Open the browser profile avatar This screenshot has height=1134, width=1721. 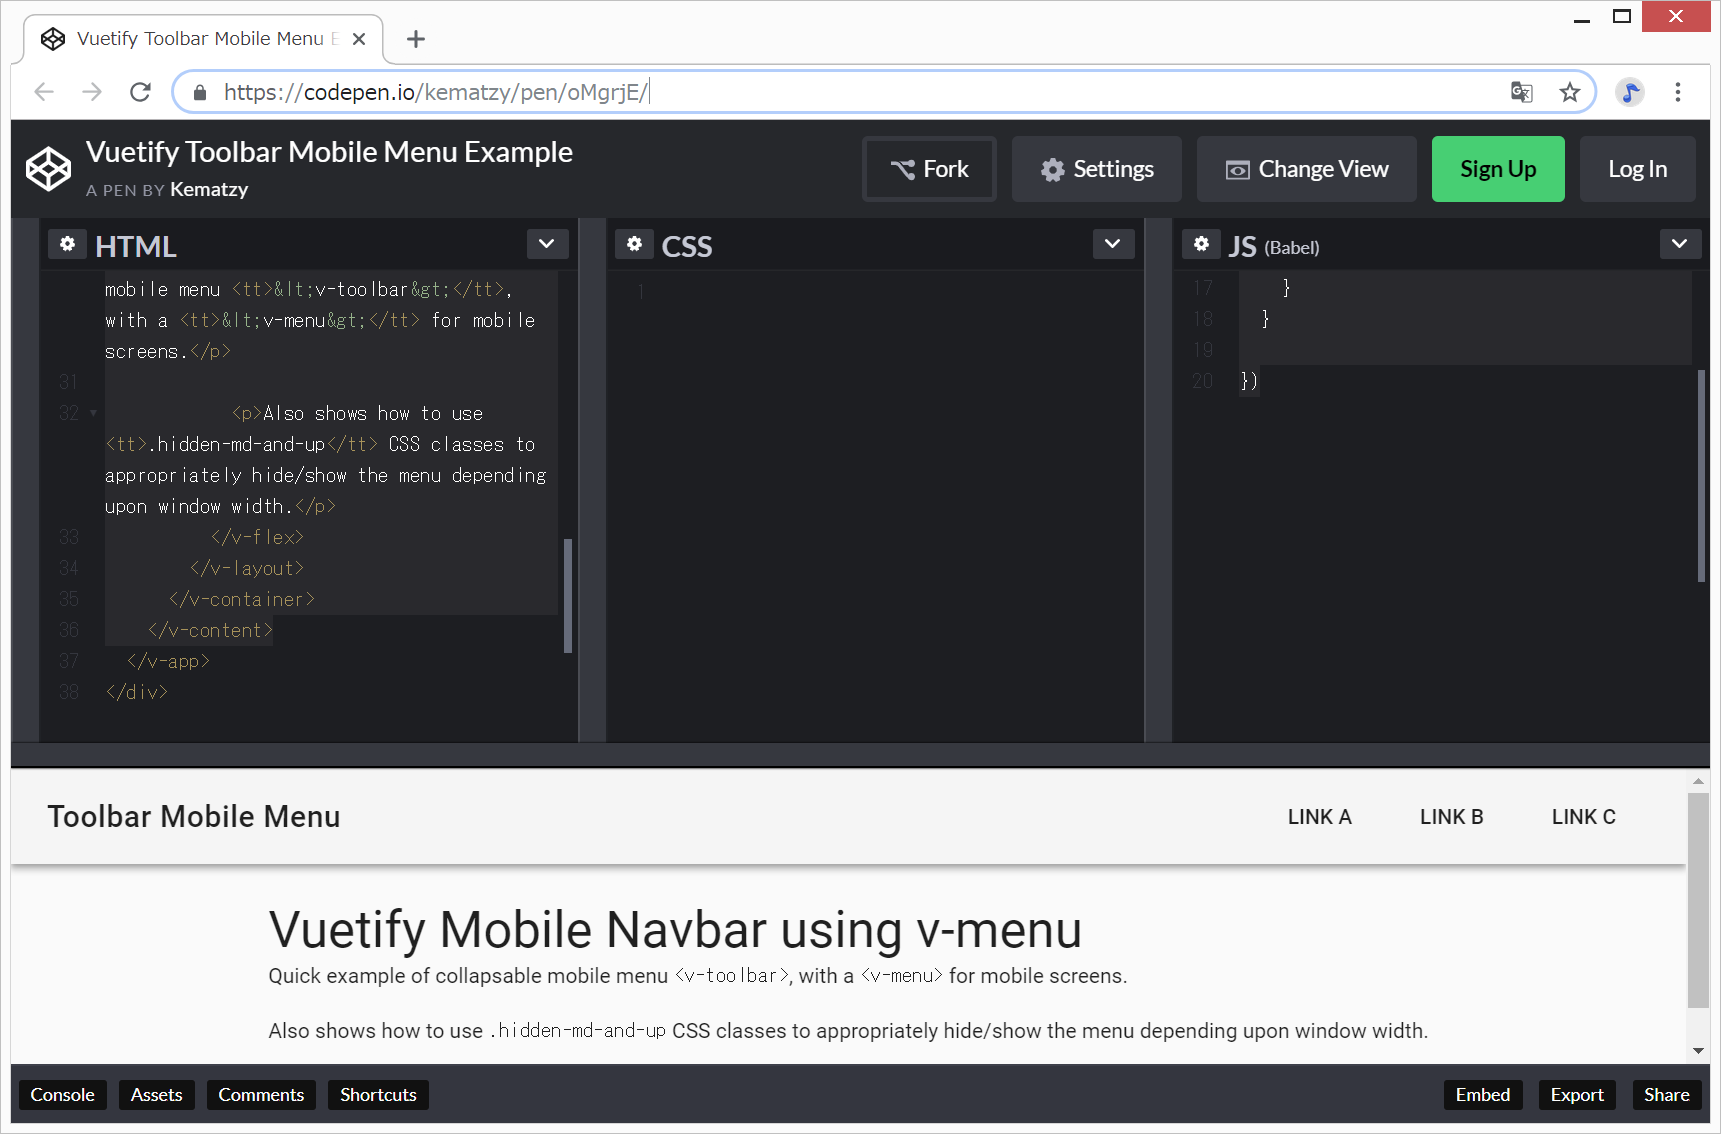point(1630,92)
